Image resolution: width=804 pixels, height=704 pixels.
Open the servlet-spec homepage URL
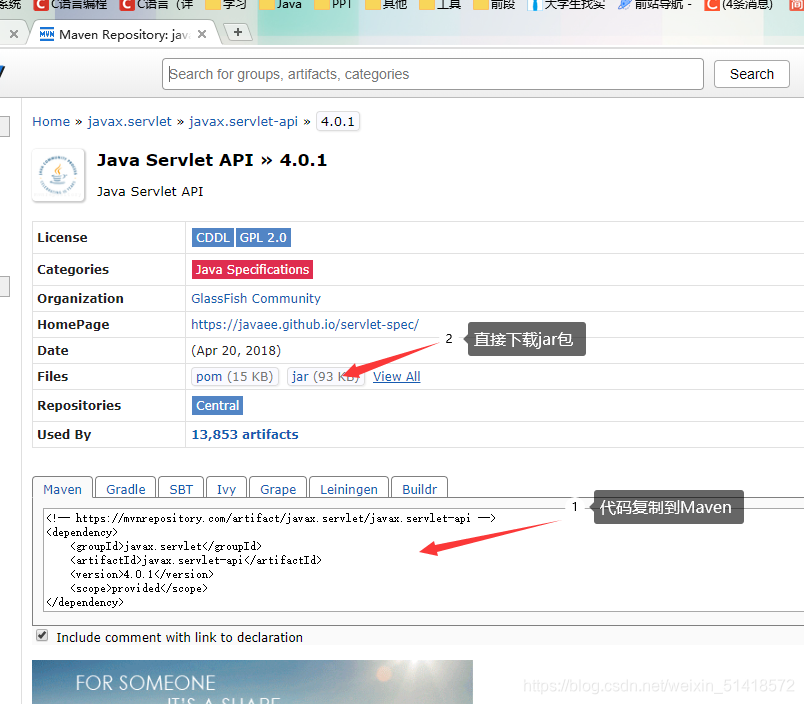click(305, 325)
